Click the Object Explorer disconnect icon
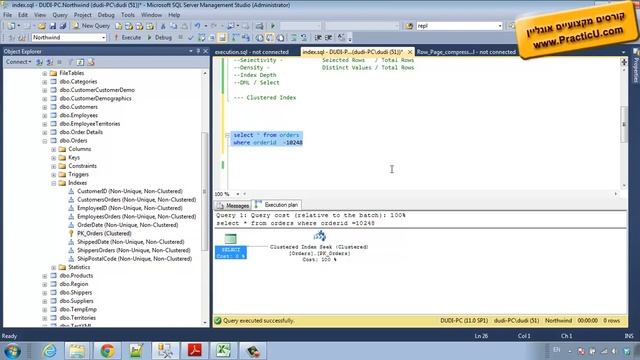Image resolution: width=640 pixels, height=360 pixels. [x=49, y=62]
